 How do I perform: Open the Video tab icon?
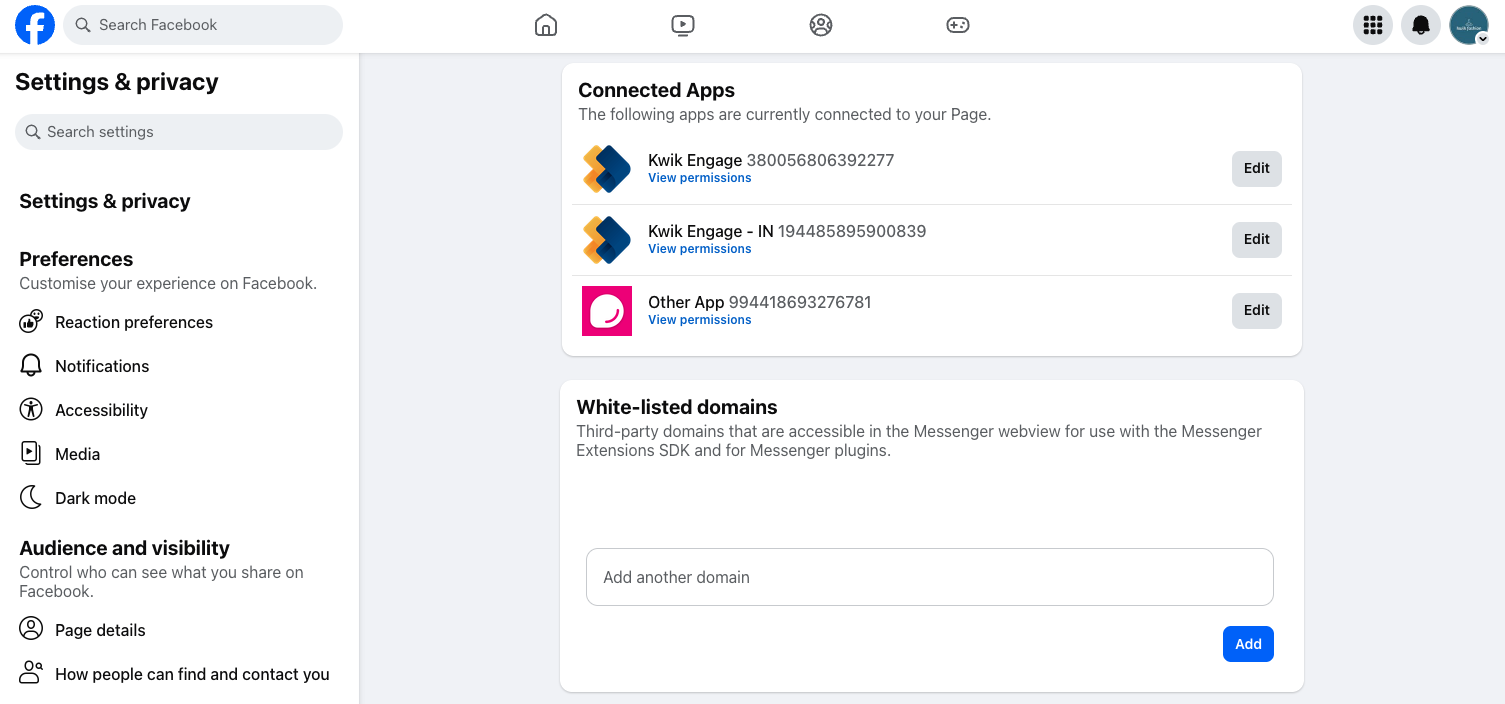tap(683, 25)
